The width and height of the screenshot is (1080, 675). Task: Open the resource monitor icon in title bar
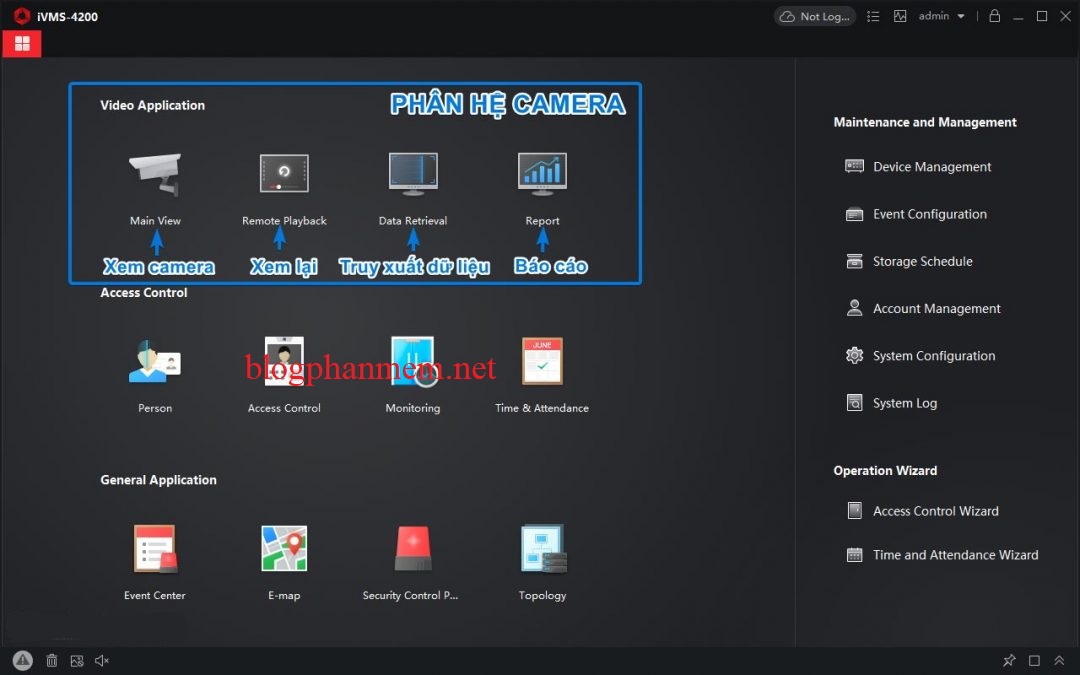pos(900,16)
